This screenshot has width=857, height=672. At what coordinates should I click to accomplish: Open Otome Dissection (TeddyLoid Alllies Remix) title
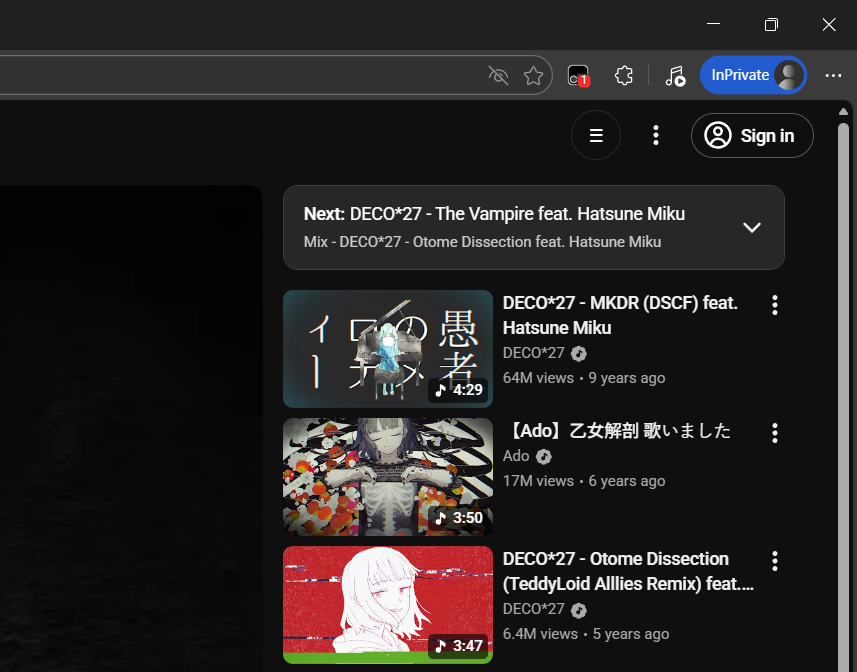coord(628,571)
